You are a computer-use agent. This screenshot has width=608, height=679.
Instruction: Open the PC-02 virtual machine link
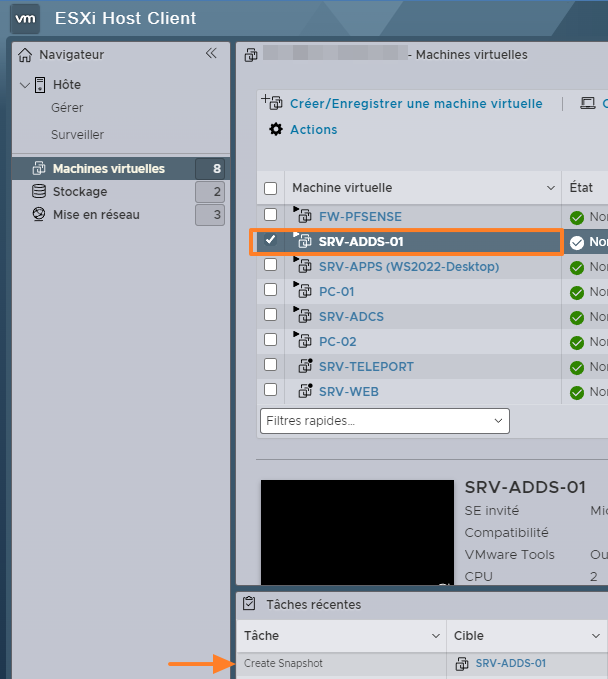coord(337,342)
